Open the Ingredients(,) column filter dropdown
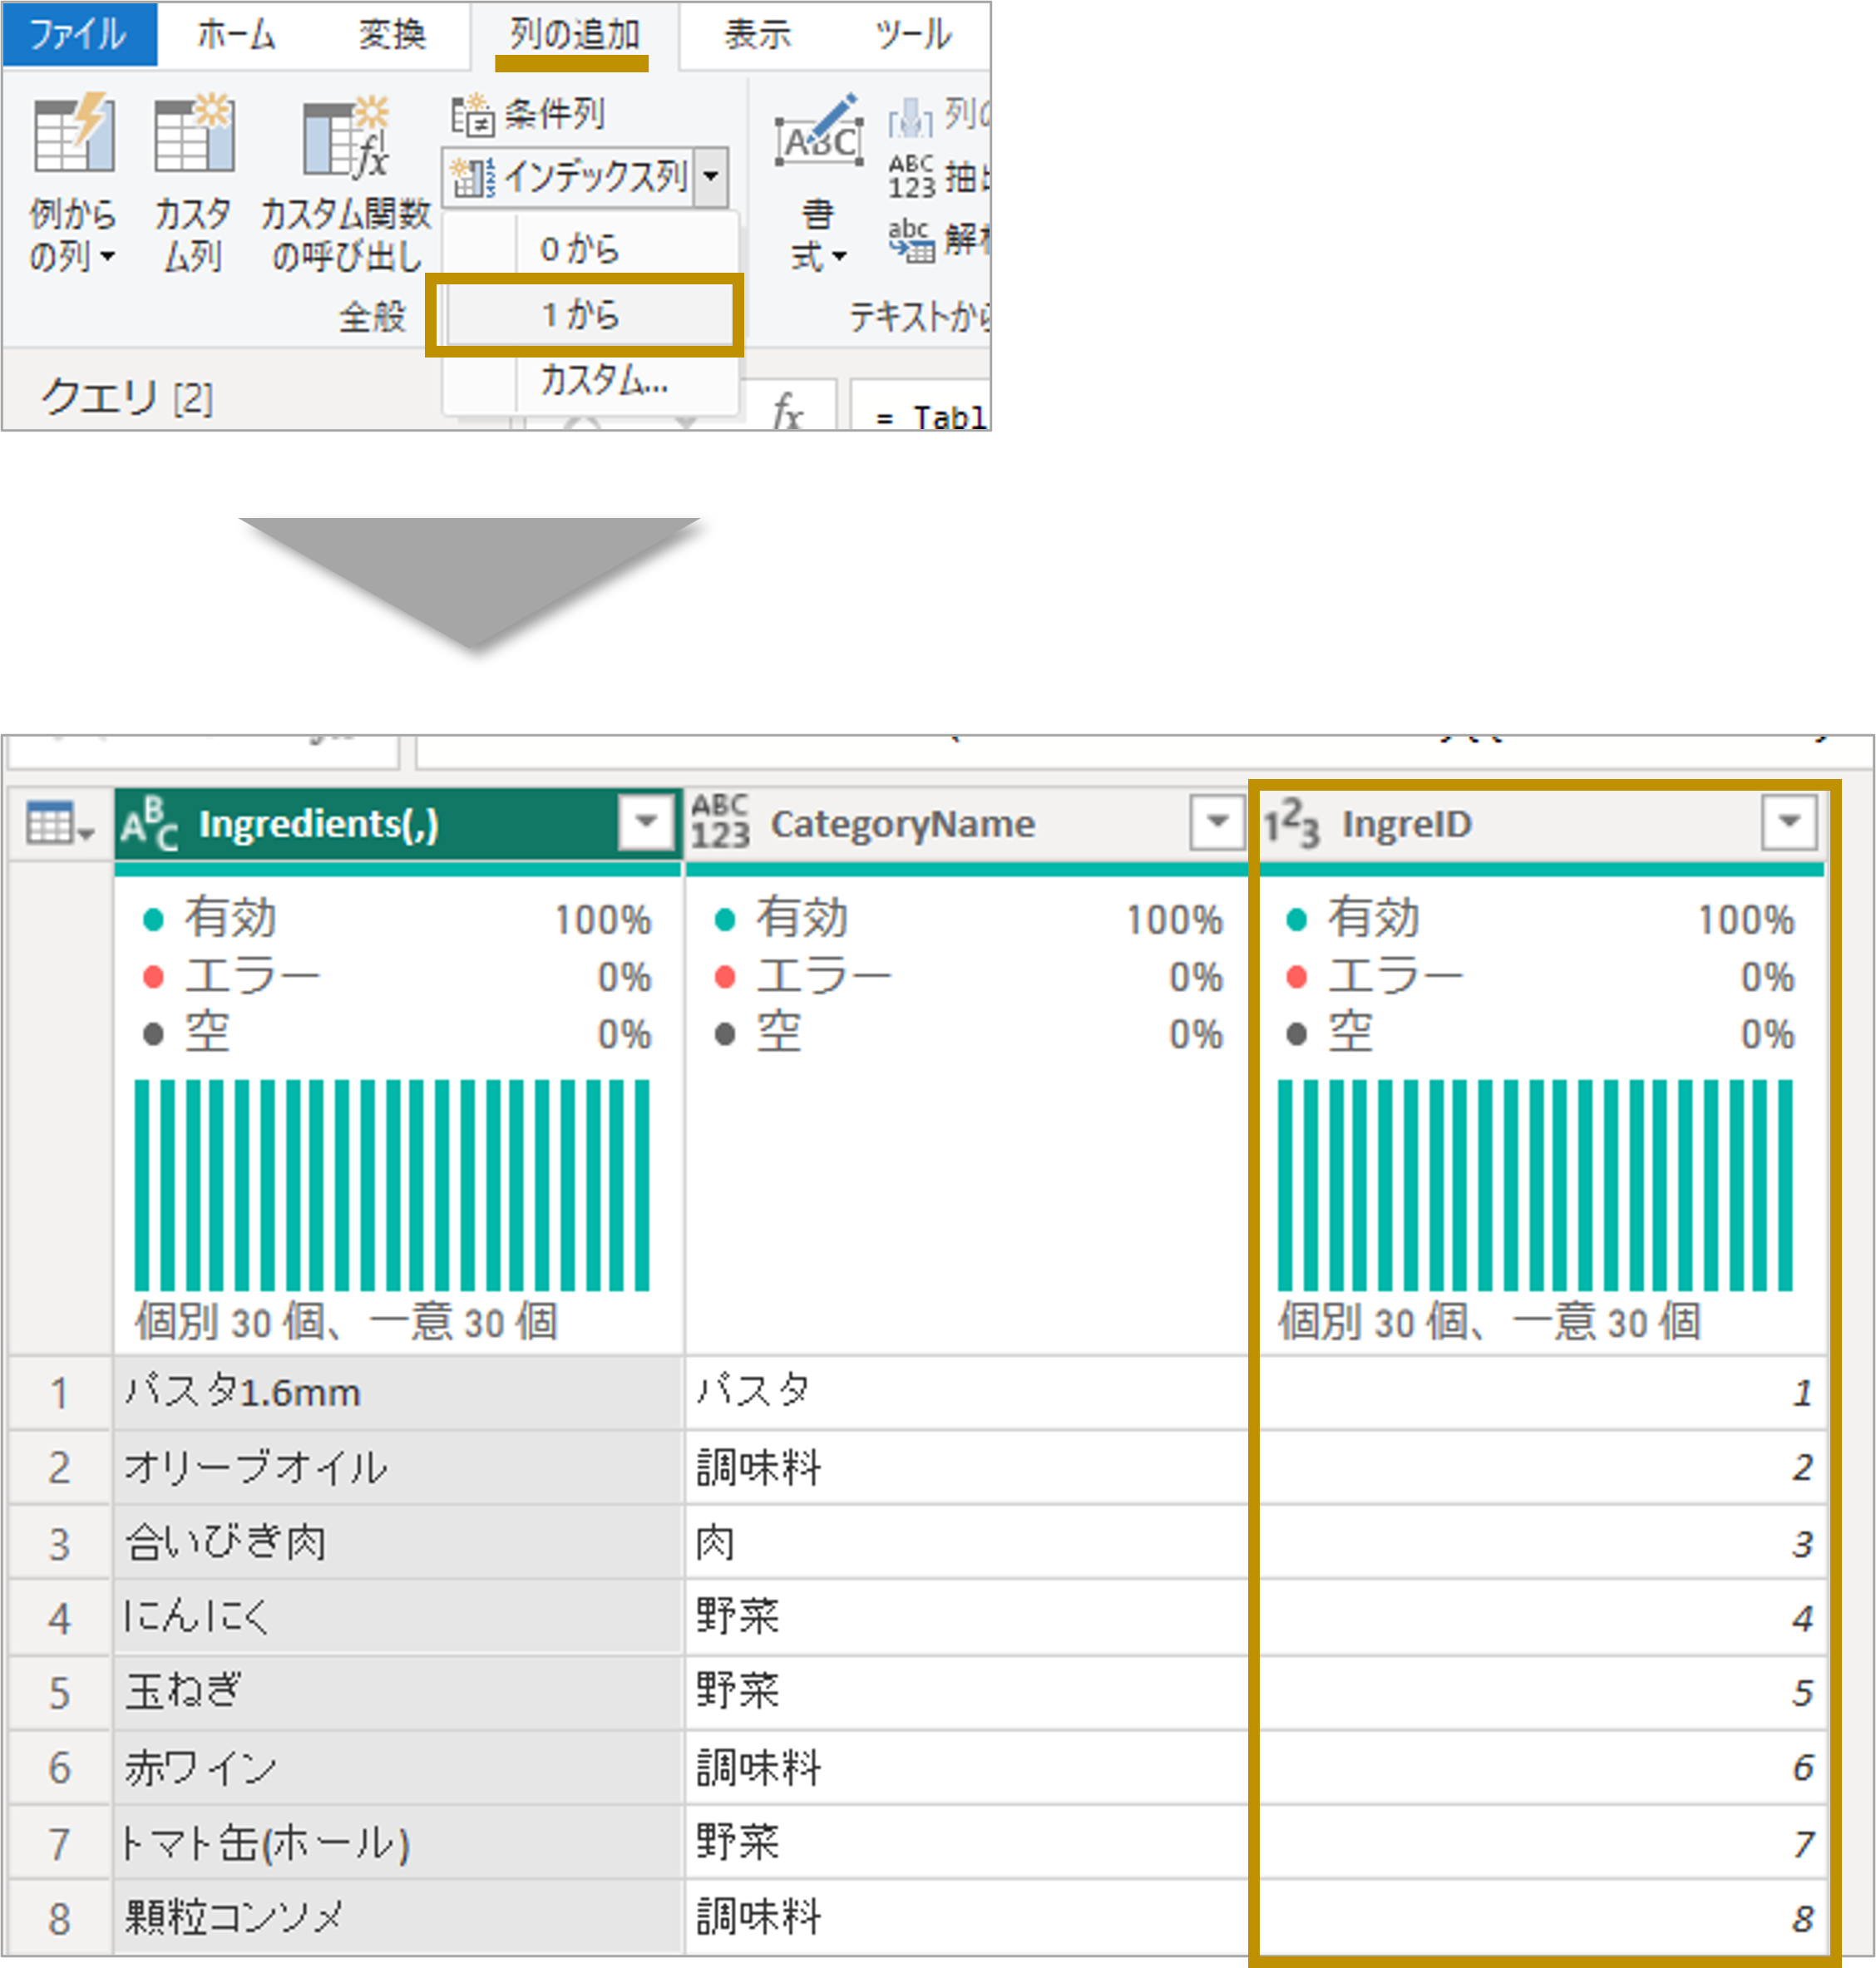Viewport: 1876px width, 1968px height. pyautogui.click(x=646, y=822)
